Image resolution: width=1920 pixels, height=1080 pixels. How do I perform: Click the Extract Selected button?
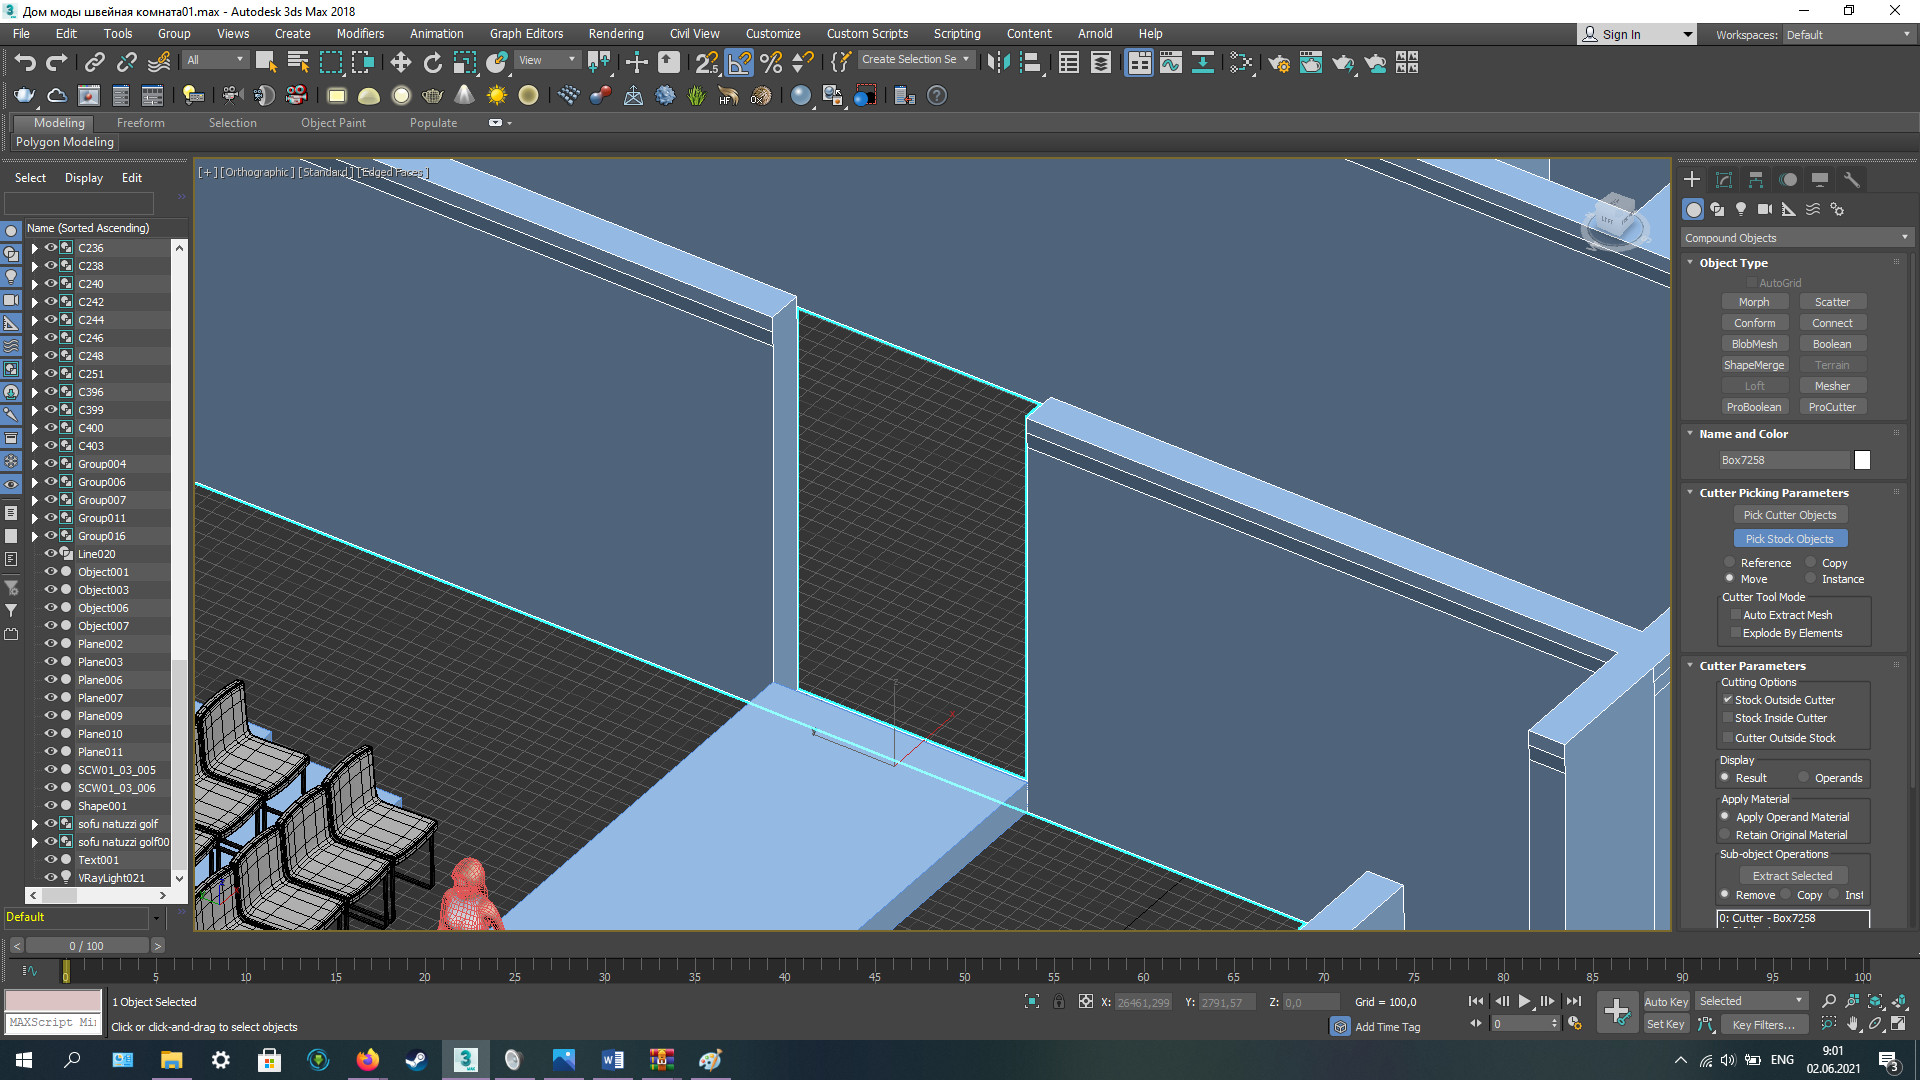click(x=1792, y=876)
